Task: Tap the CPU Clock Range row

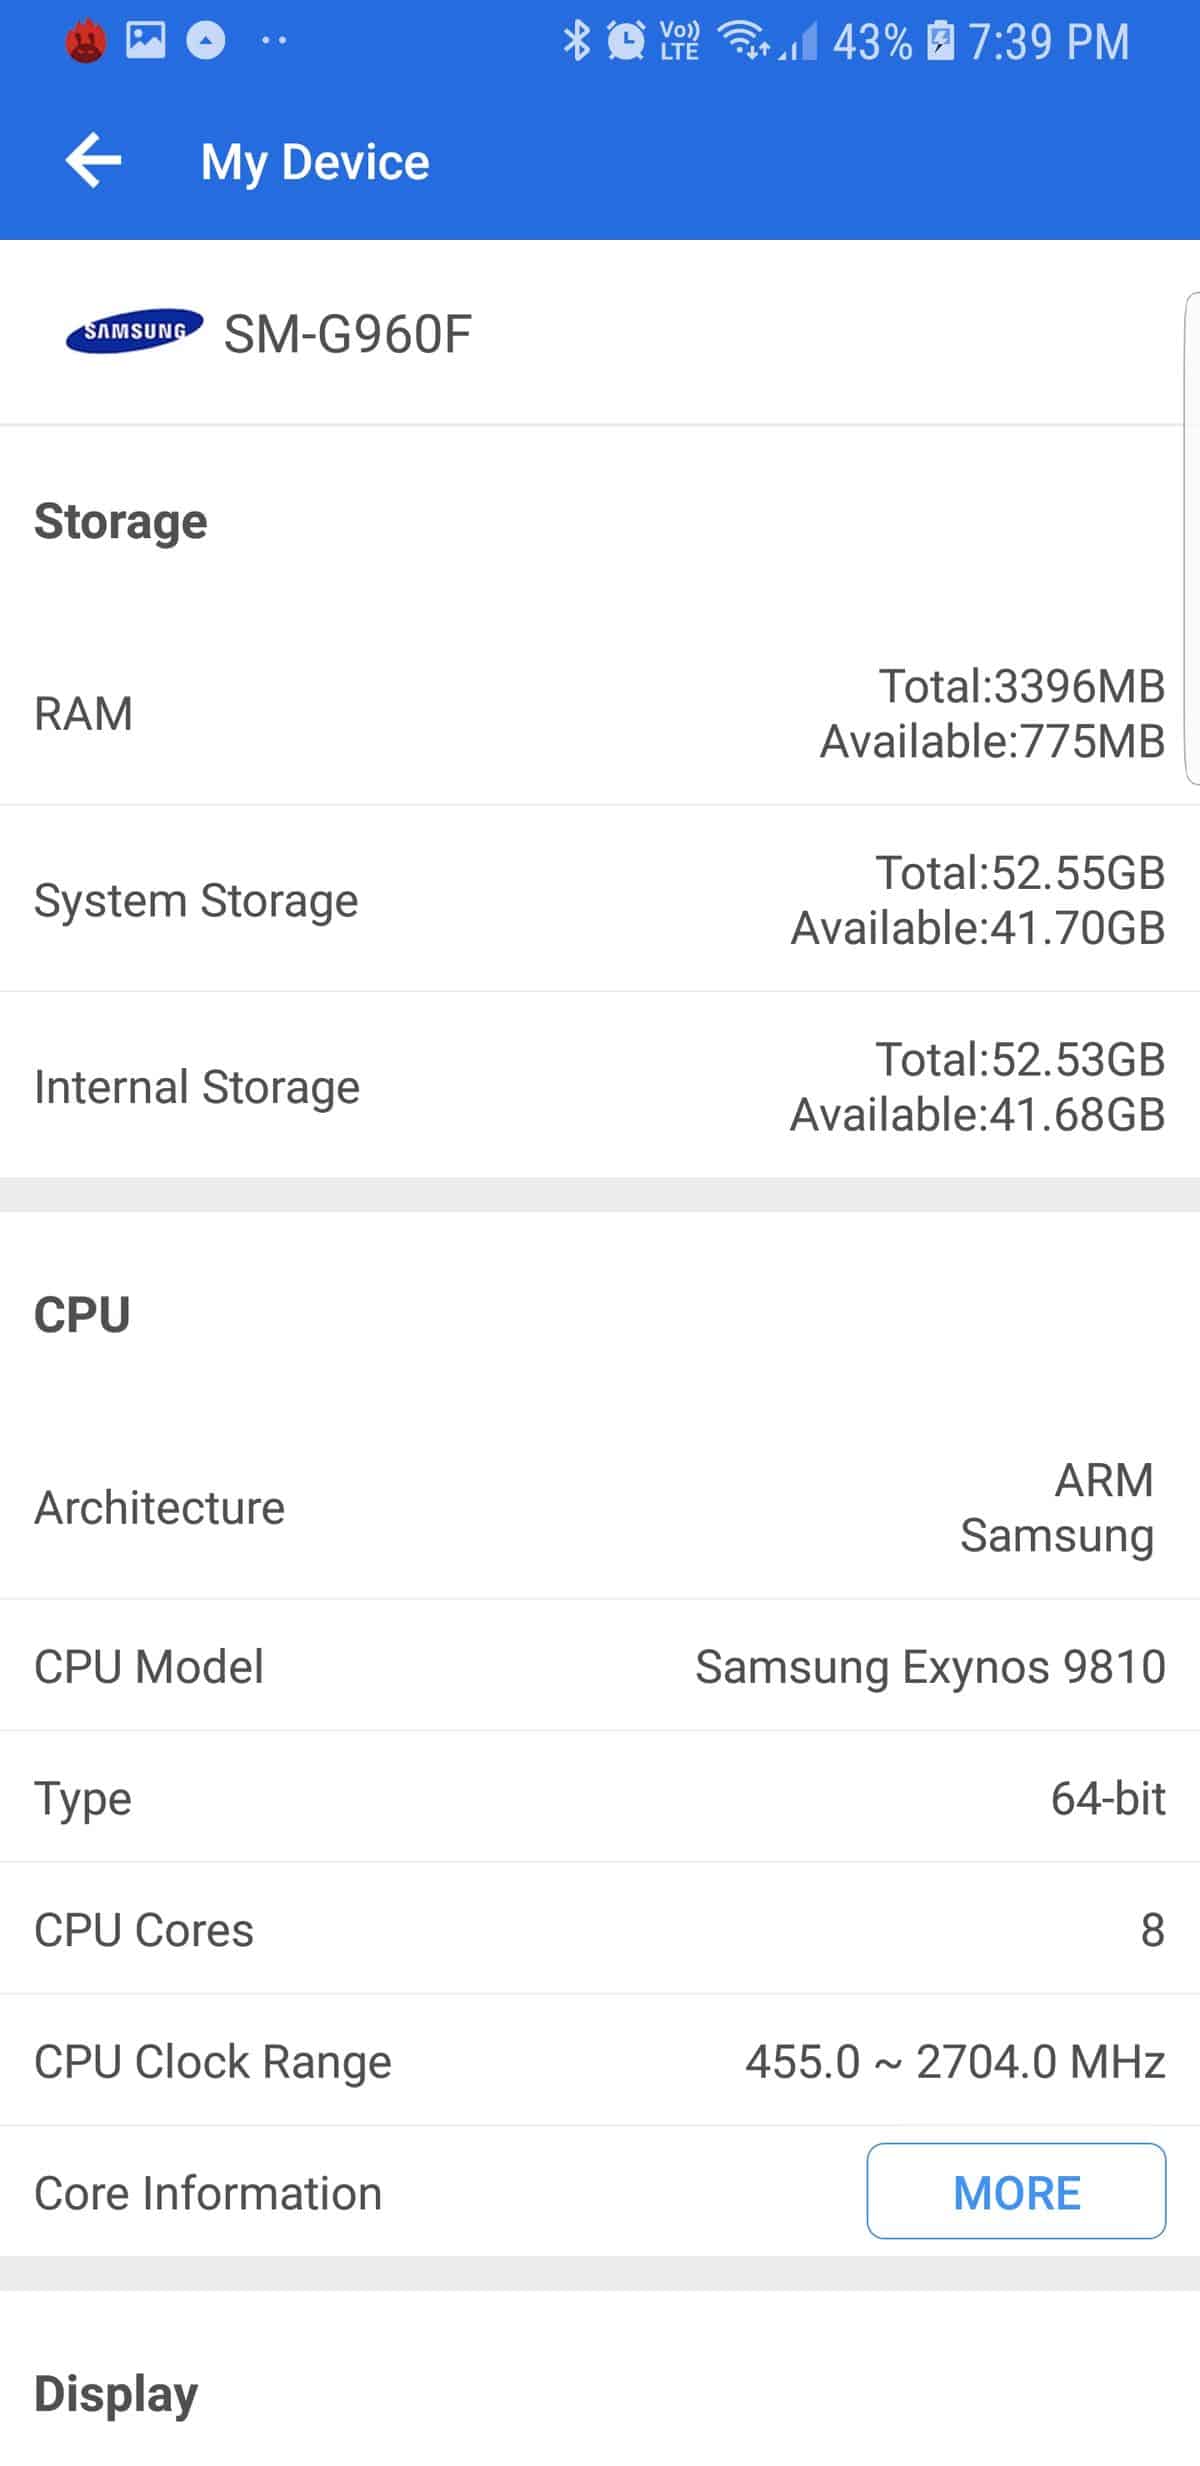Action: pyautogui.click(x=600, y=2061)
